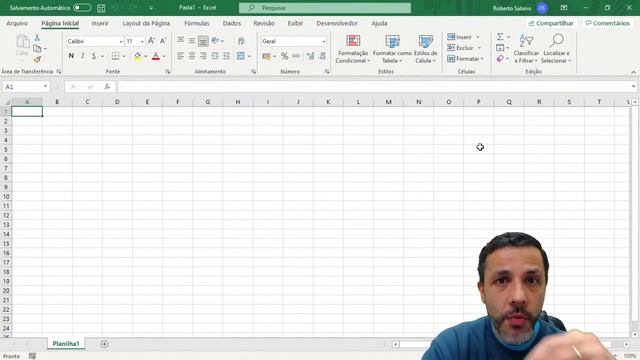
Task: Collapse the ribbon with the chevron
Action: pyautogui.click(x=633, y=72)
